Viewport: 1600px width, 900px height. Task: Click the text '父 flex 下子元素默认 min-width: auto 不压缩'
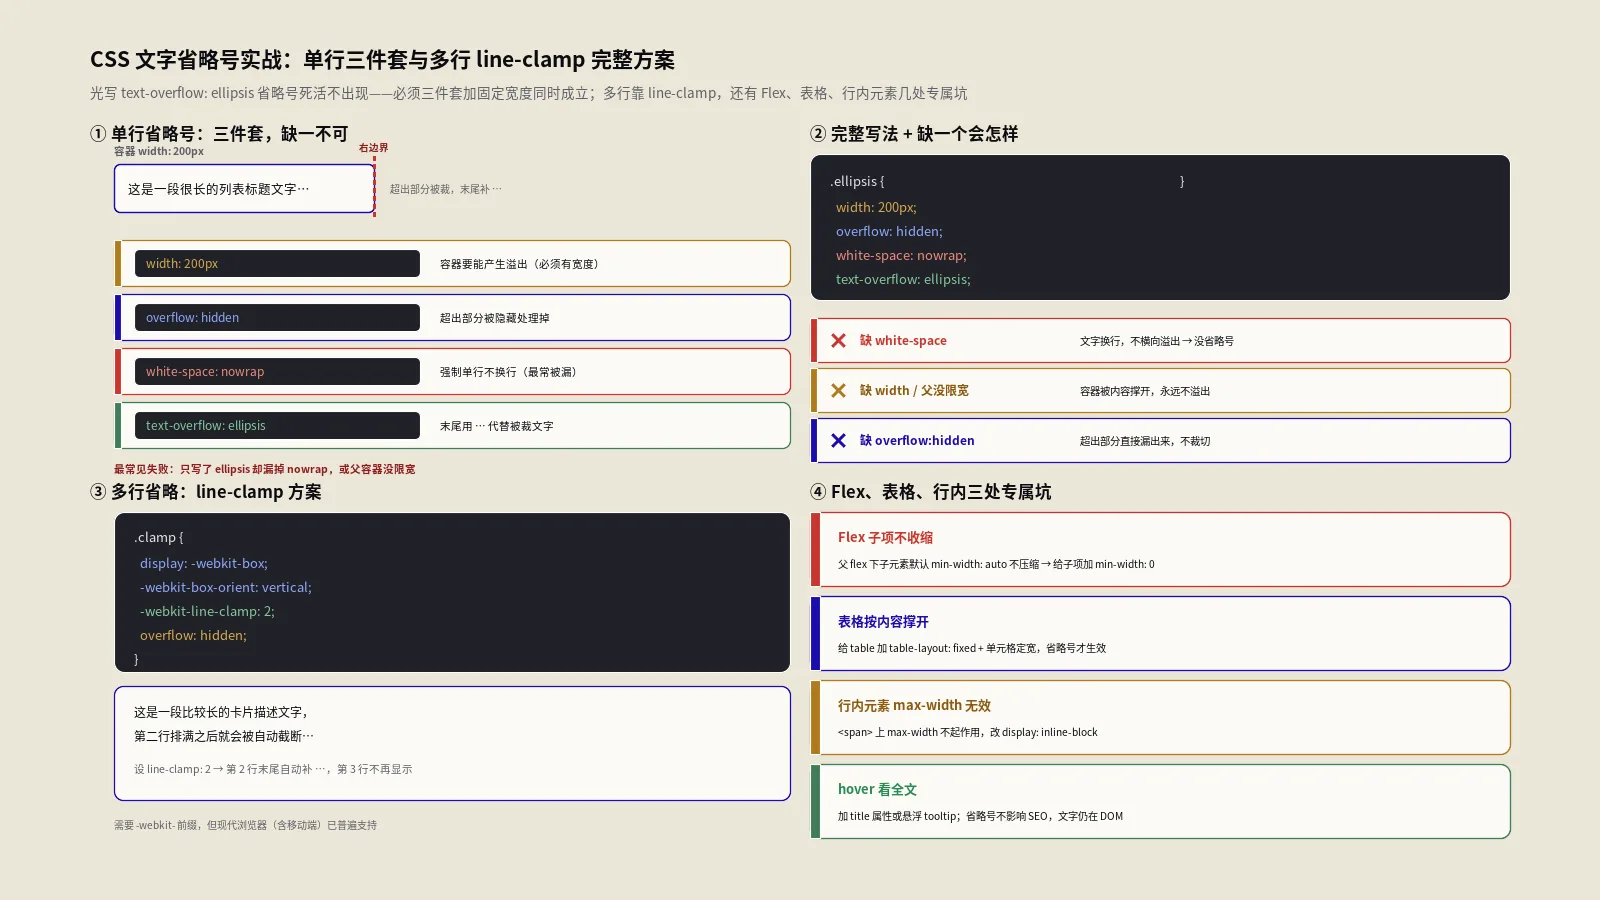point(996,564)
